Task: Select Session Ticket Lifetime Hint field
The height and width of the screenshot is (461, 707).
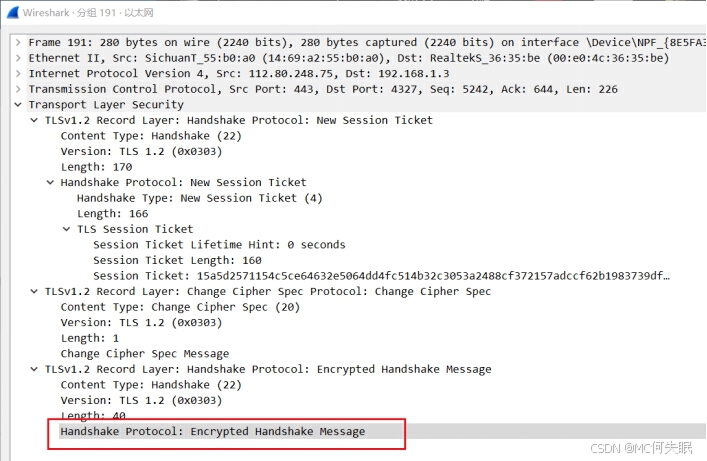Action: point(219,244)
